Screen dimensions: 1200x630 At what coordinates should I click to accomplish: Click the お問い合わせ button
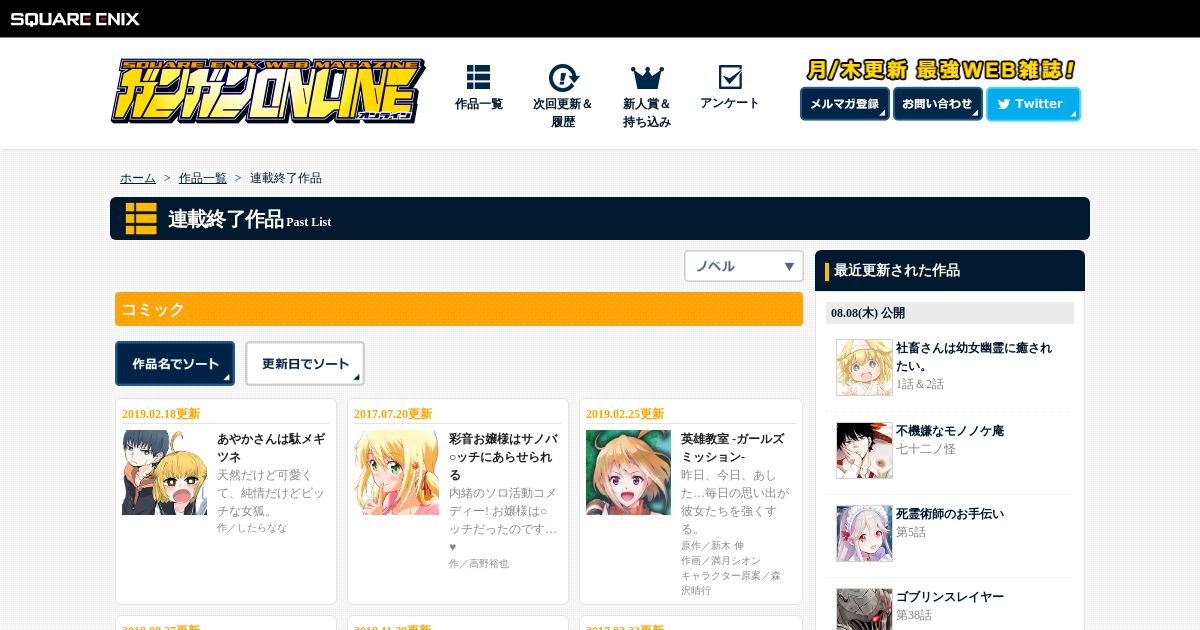point(937,104)
